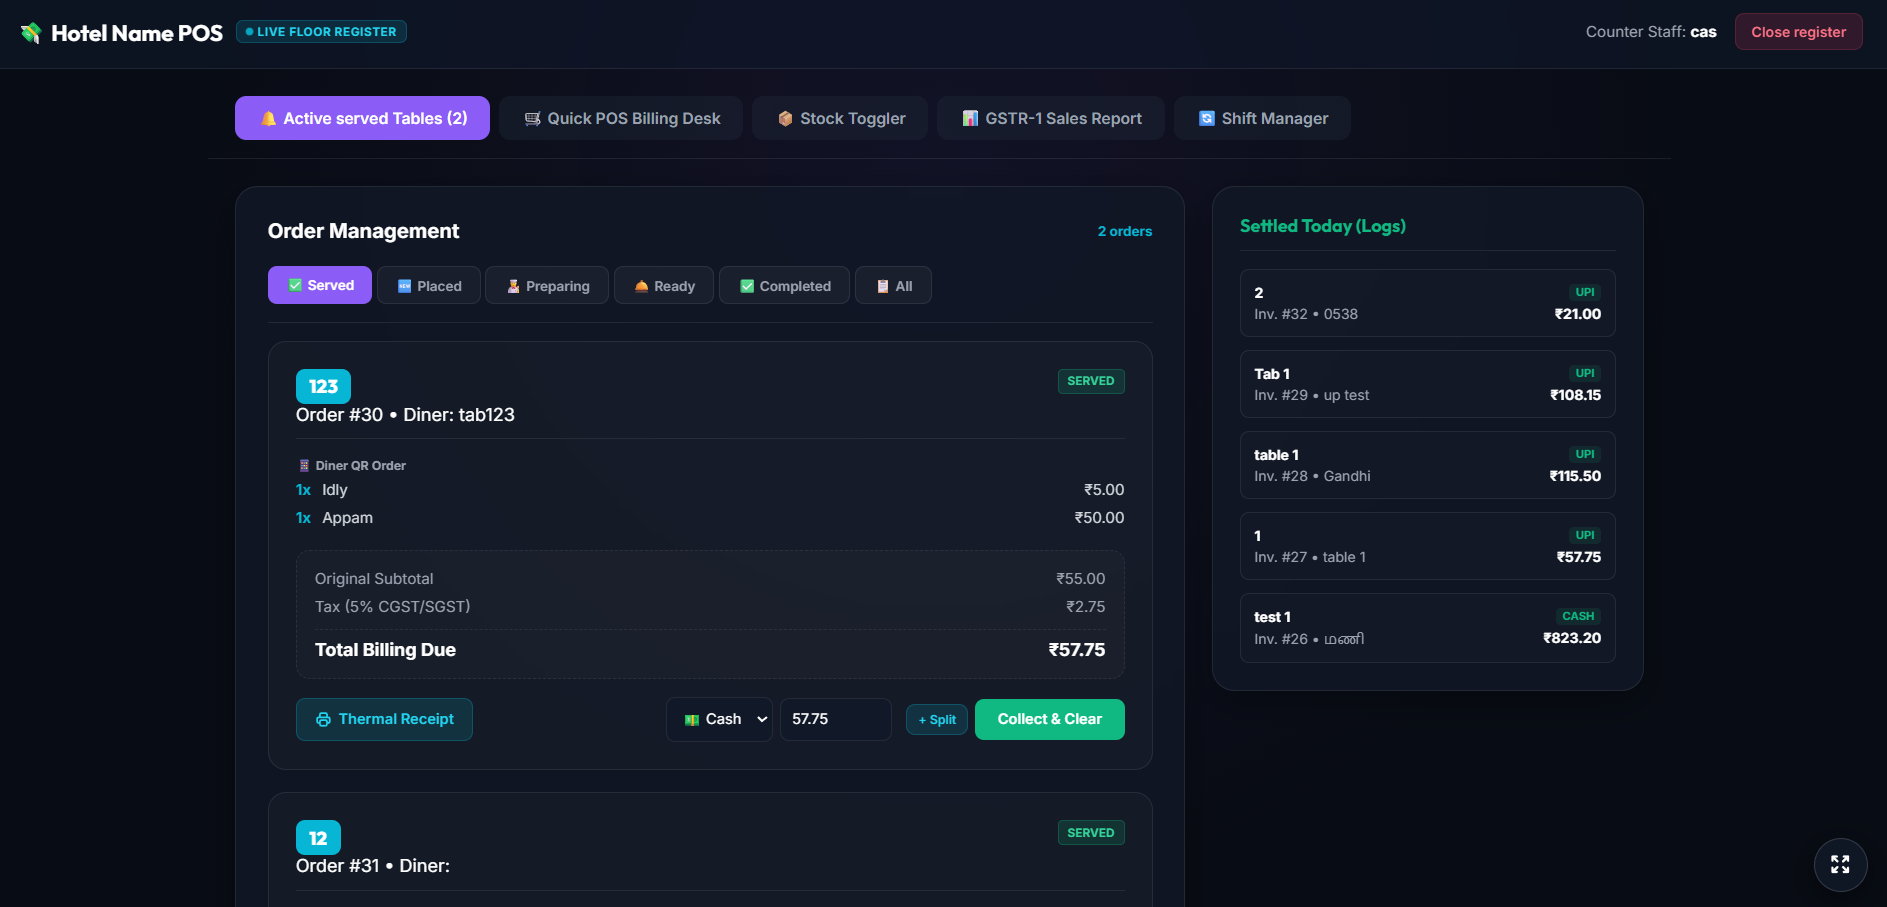Open settled log entry Inv. #29 up test
The width and height of the screenshot is (1887, 907).
tap(1428, 384)
